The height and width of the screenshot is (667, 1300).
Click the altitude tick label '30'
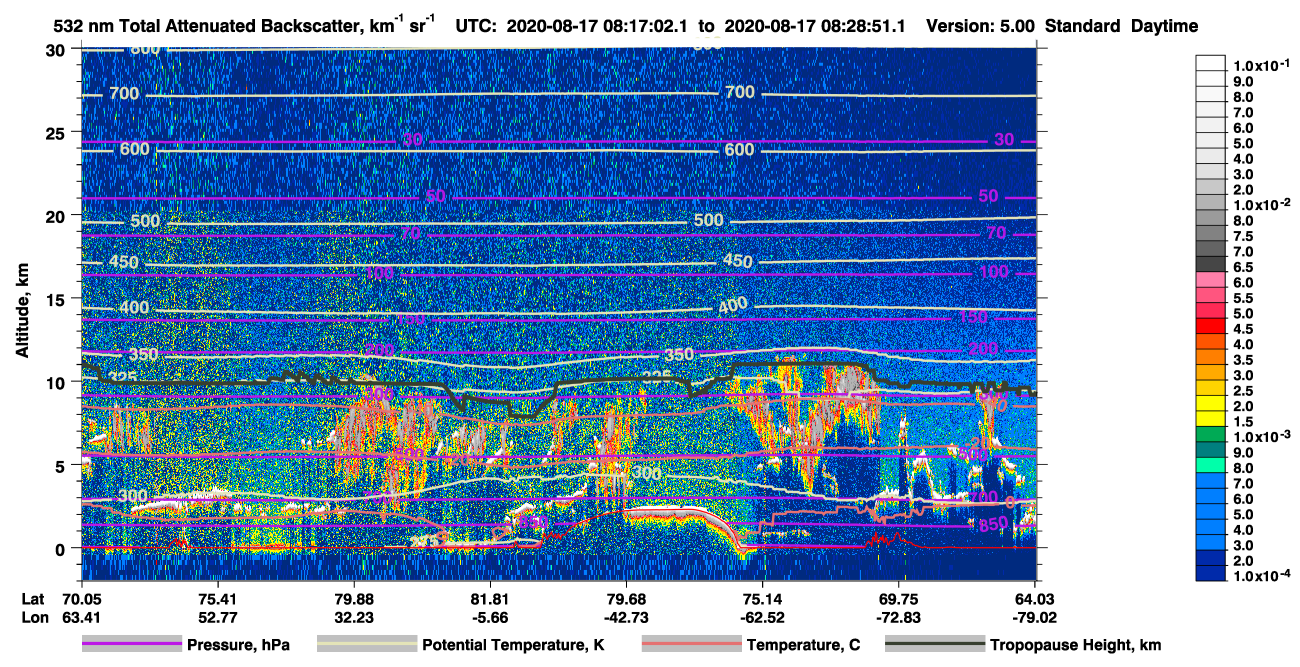[x=58, y=49]
